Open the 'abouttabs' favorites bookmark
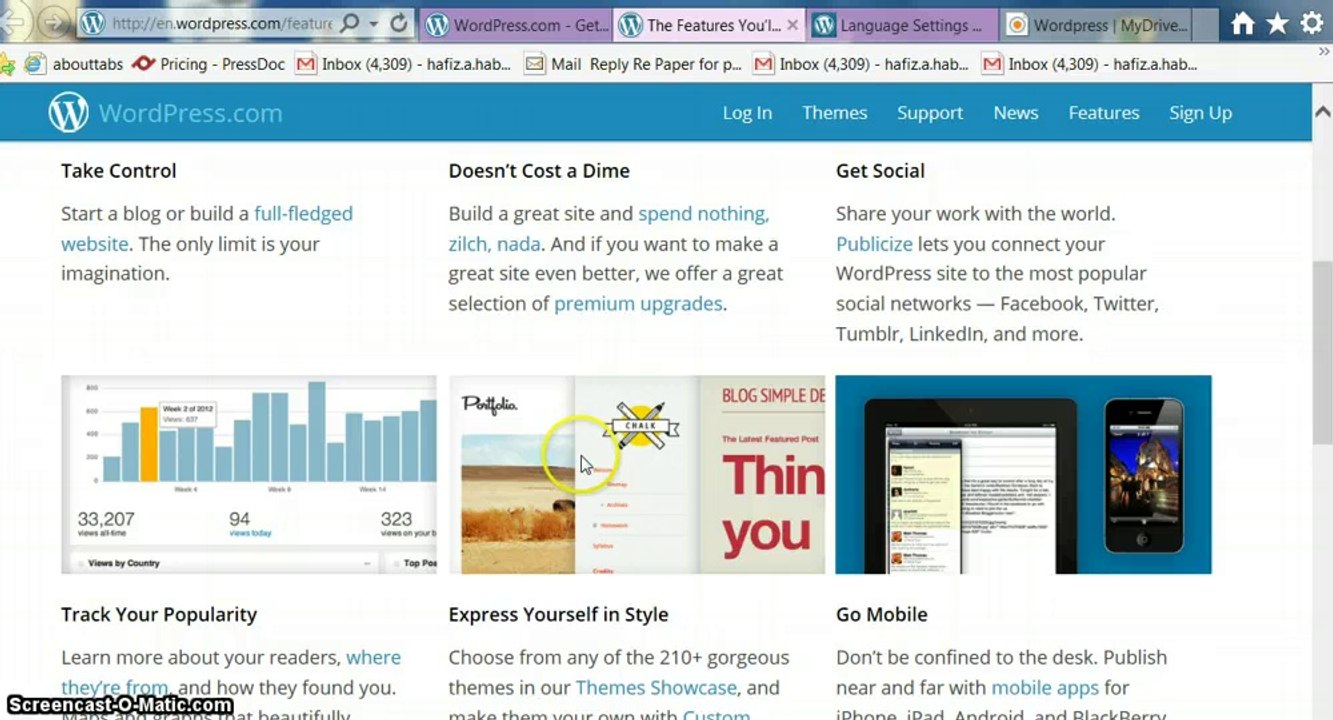The height and width of the screenshot is (720, 1333). pos(73,64)
